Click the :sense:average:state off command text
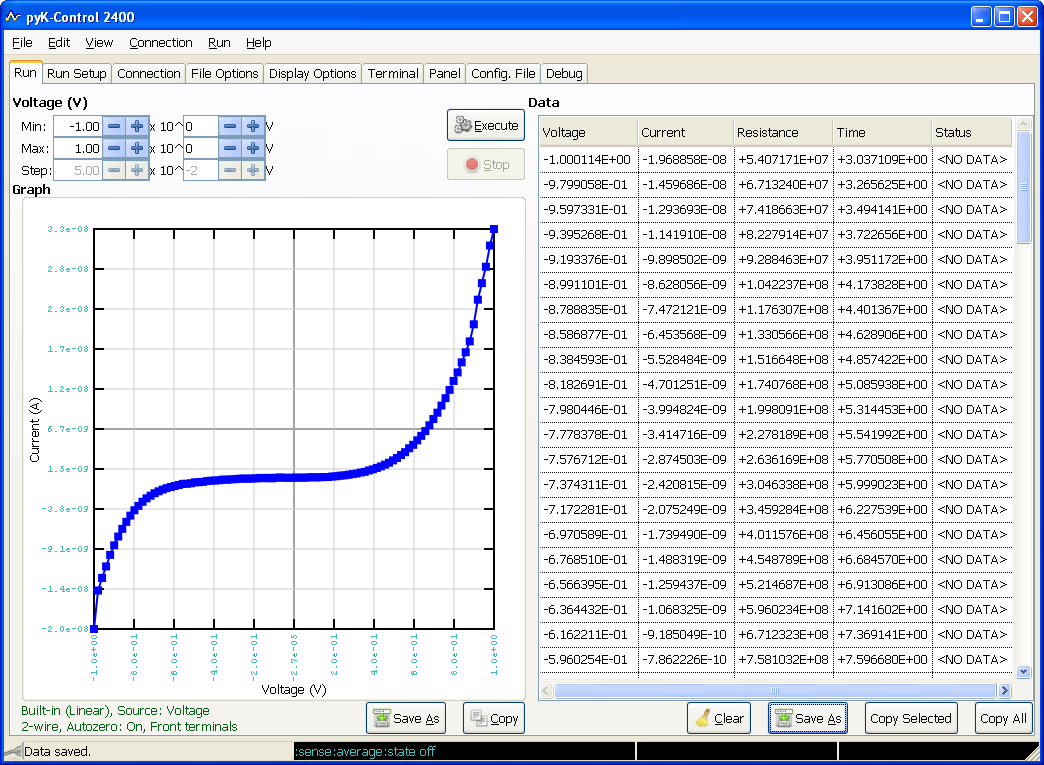Screen dimensions: 1044x765 click(x=365, y=752)
